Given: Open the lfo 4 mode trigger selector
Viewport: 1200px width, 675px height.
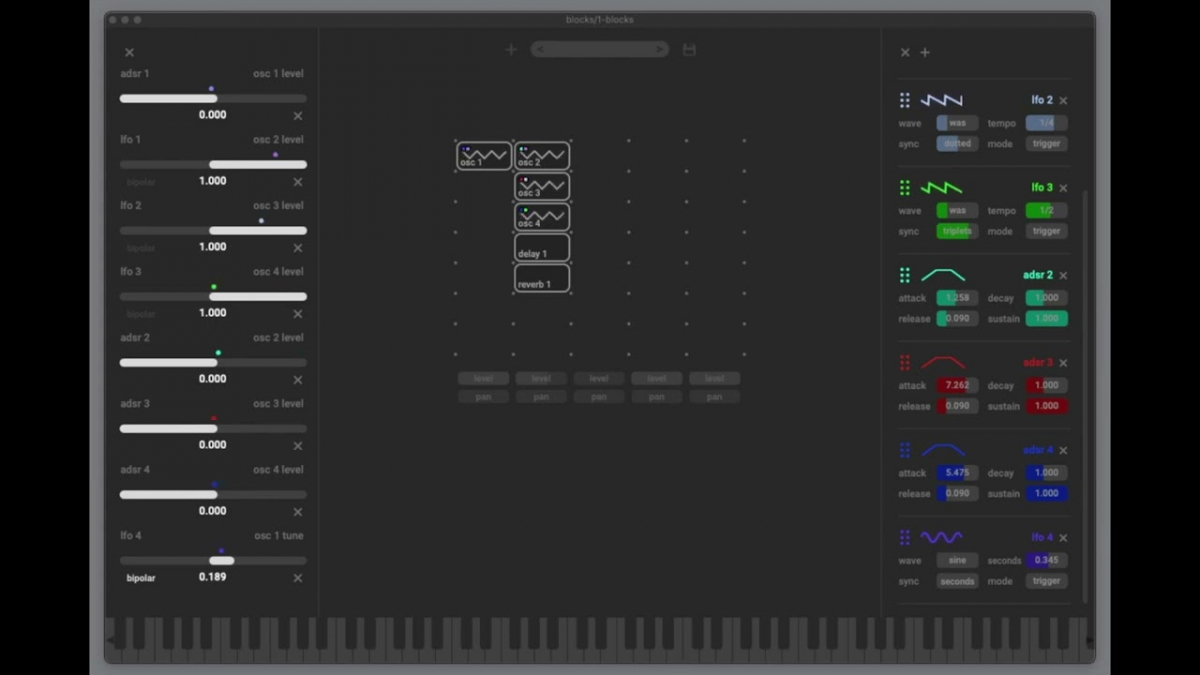Looking at the screenshot, I should [x=1046, y=581].
